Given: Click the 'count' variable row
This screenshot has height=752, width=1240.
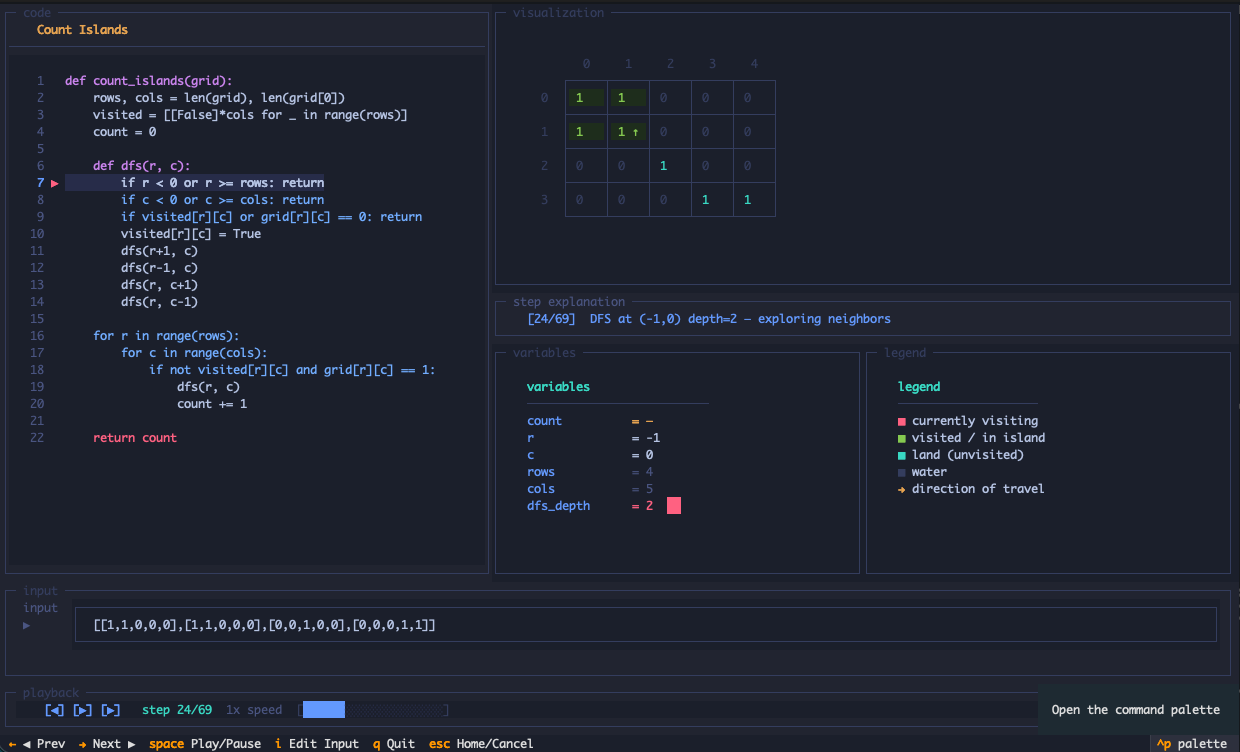Looking at the screenshot, I should click(590, 421).
